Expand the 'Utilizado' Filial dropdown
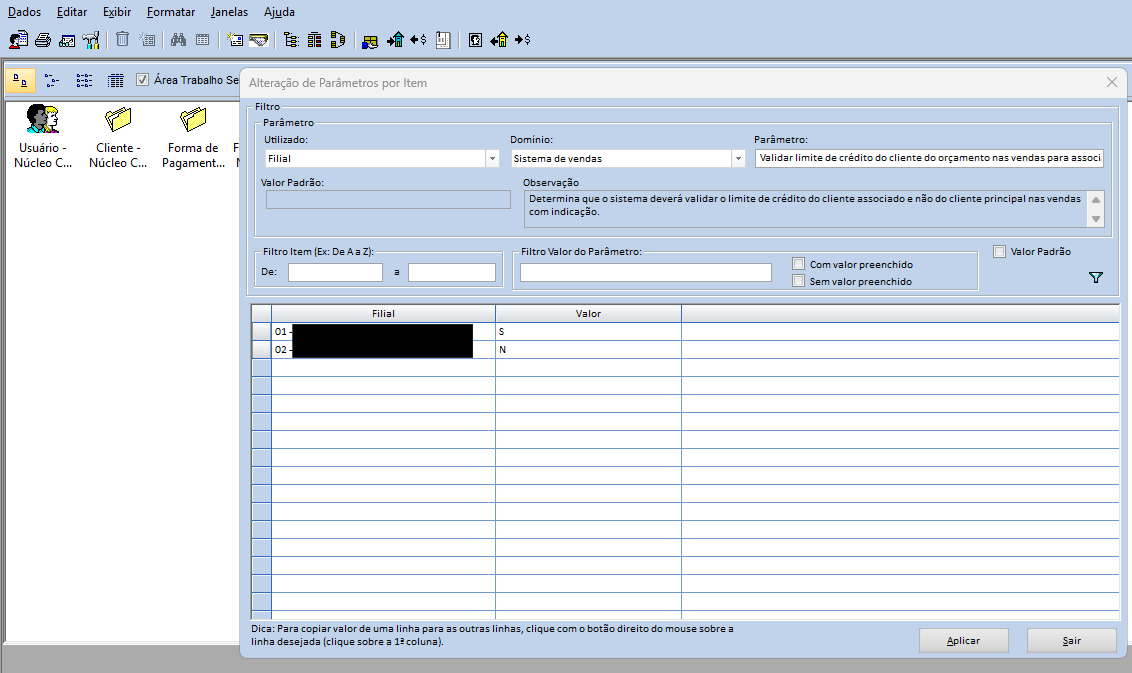The image size is (1132, 673). tap(492, 158)
